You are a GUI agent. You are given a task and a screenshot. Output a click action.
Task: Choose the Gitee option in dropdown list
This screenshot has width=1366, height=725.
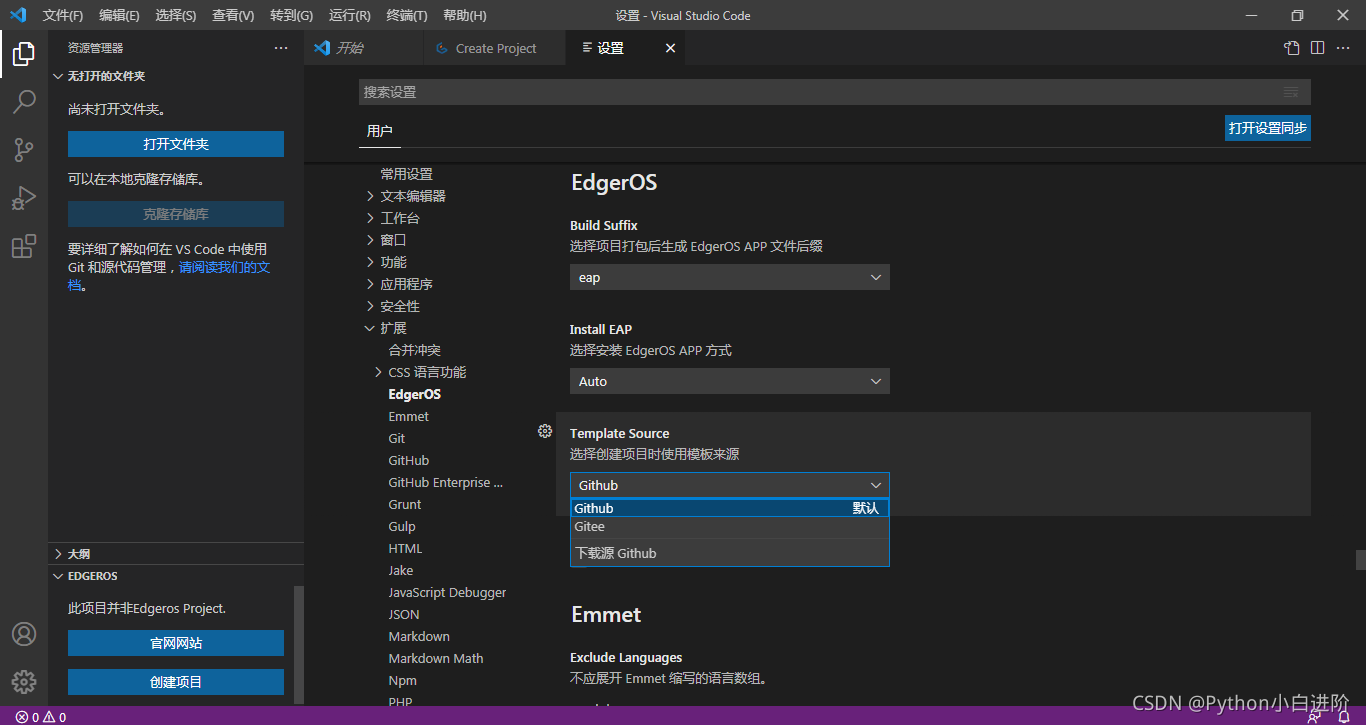tap(730, 527)
